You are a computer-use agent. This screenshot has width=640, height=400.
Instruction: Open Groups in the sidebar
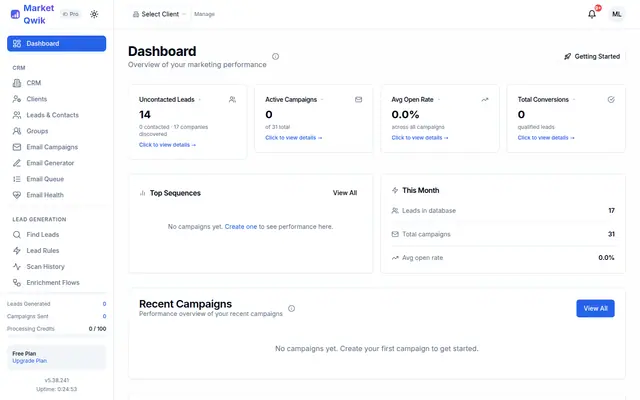(x=56, y=131)
